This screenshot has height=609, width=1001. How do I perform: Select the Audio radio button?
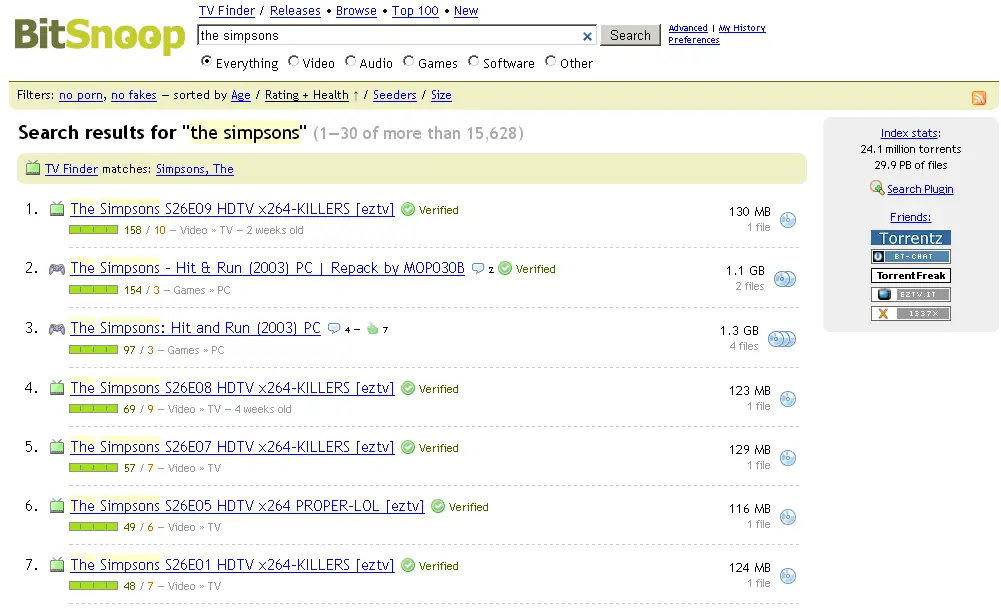point(350,61)
